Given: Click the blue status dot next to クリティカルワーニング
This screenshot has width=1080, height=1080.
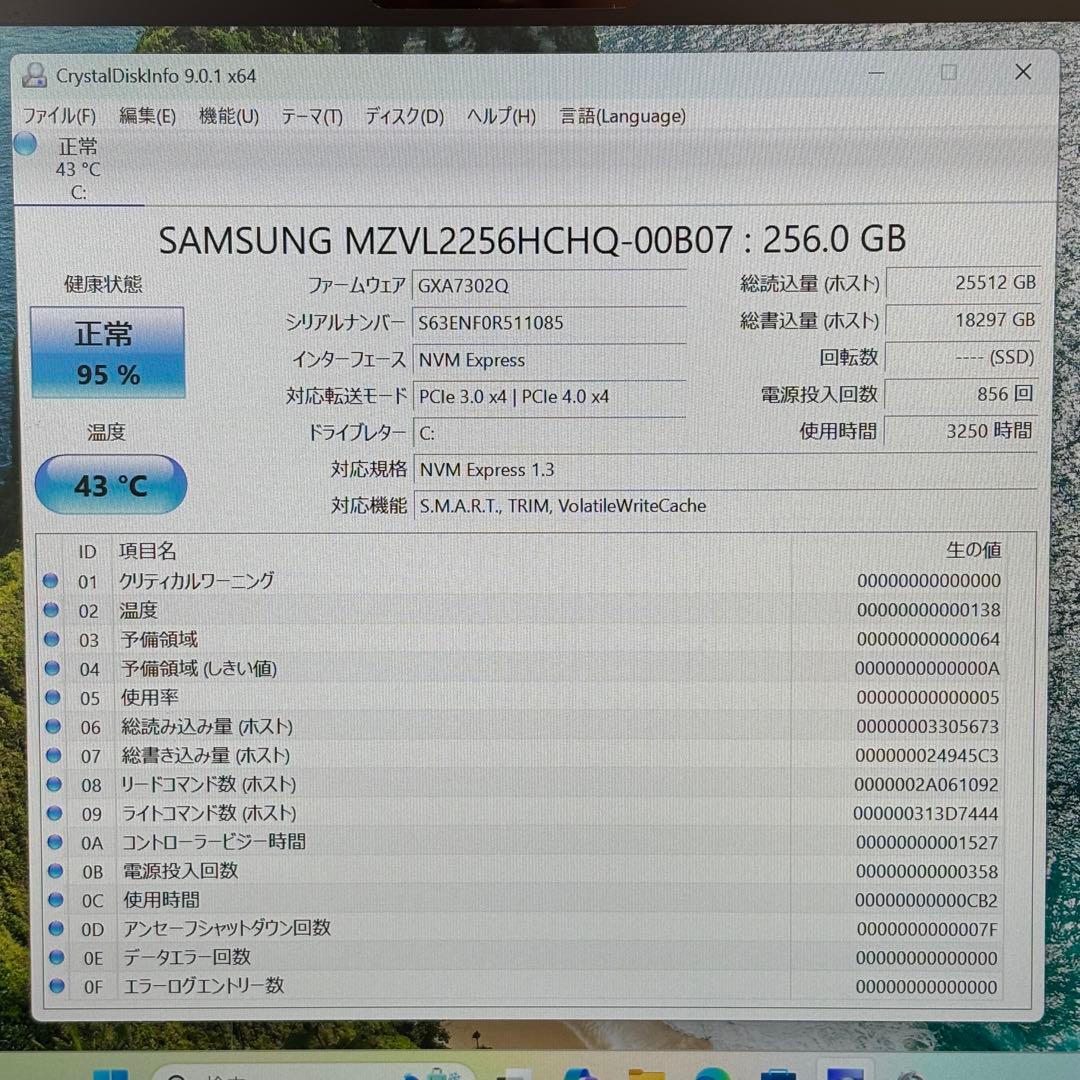Looking at the screenshot, I should pos(53,581).
